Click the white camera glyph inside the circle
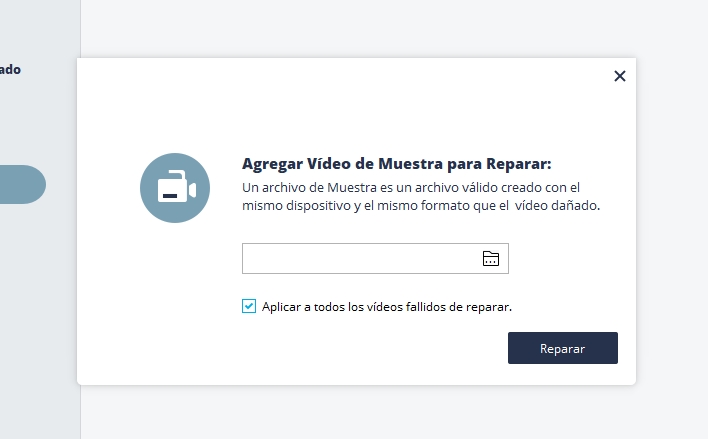 point(178,189)
